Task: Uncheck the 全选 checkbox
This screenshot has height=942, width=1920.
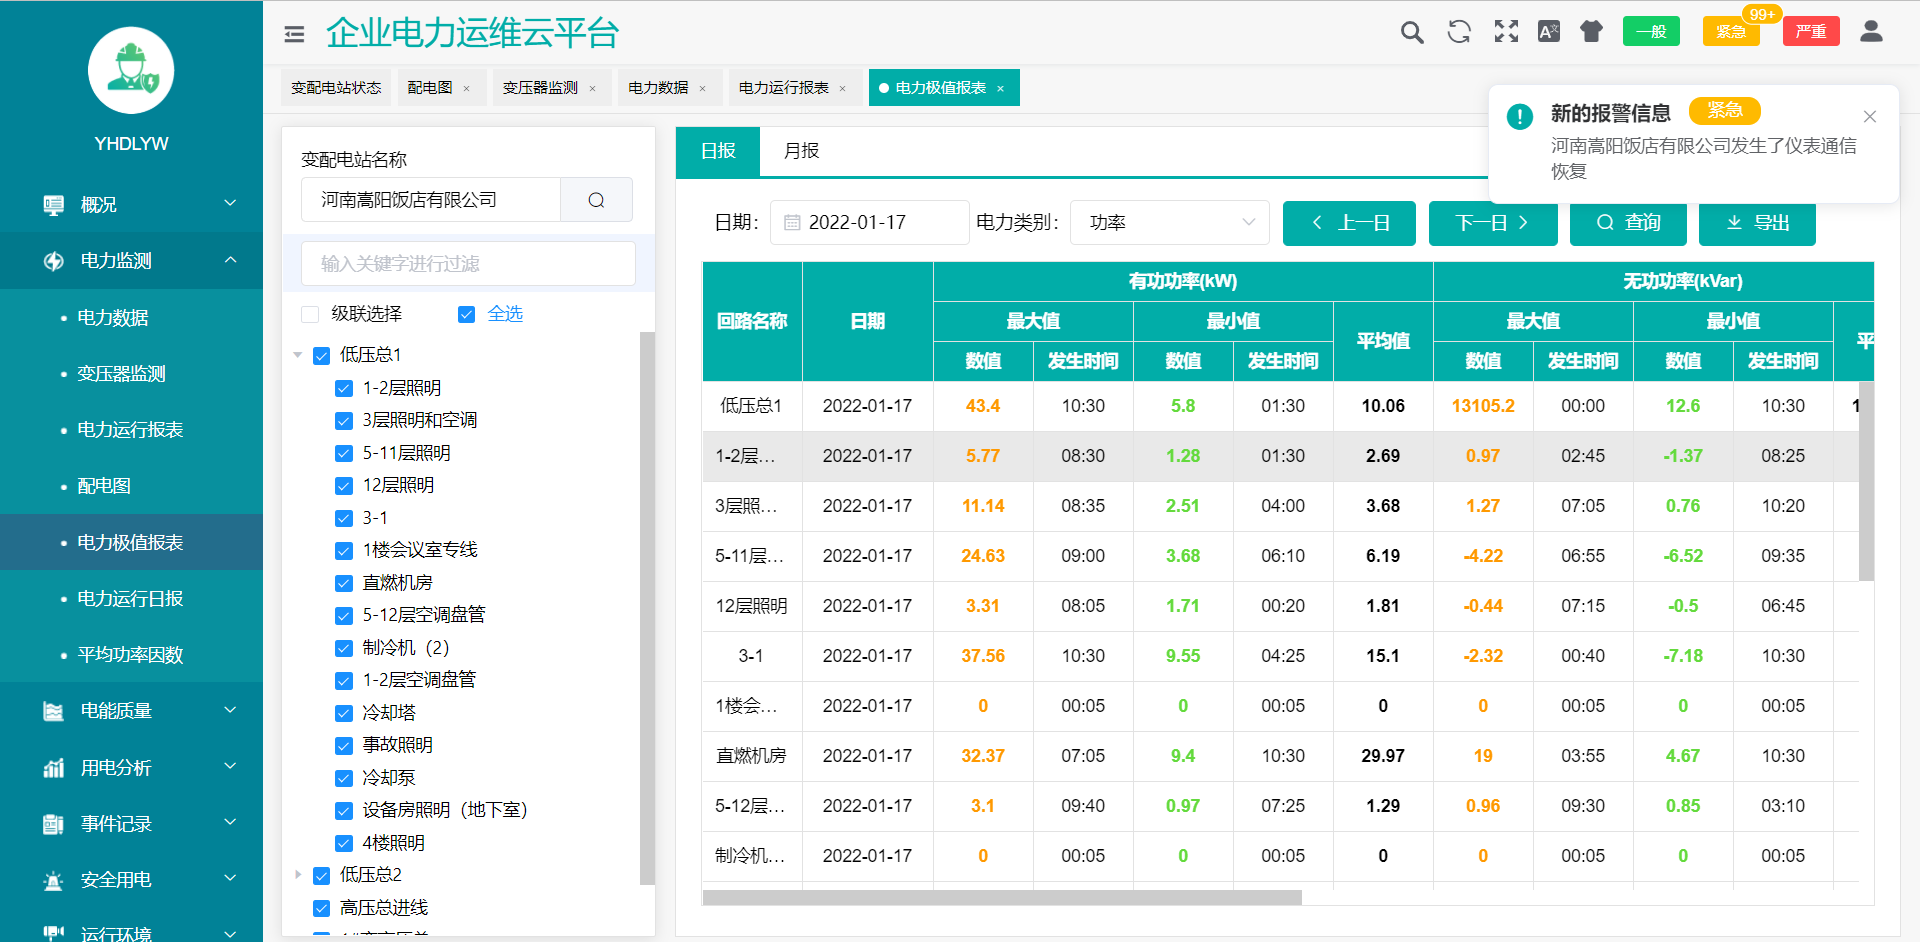Action: tap(466, 315)
